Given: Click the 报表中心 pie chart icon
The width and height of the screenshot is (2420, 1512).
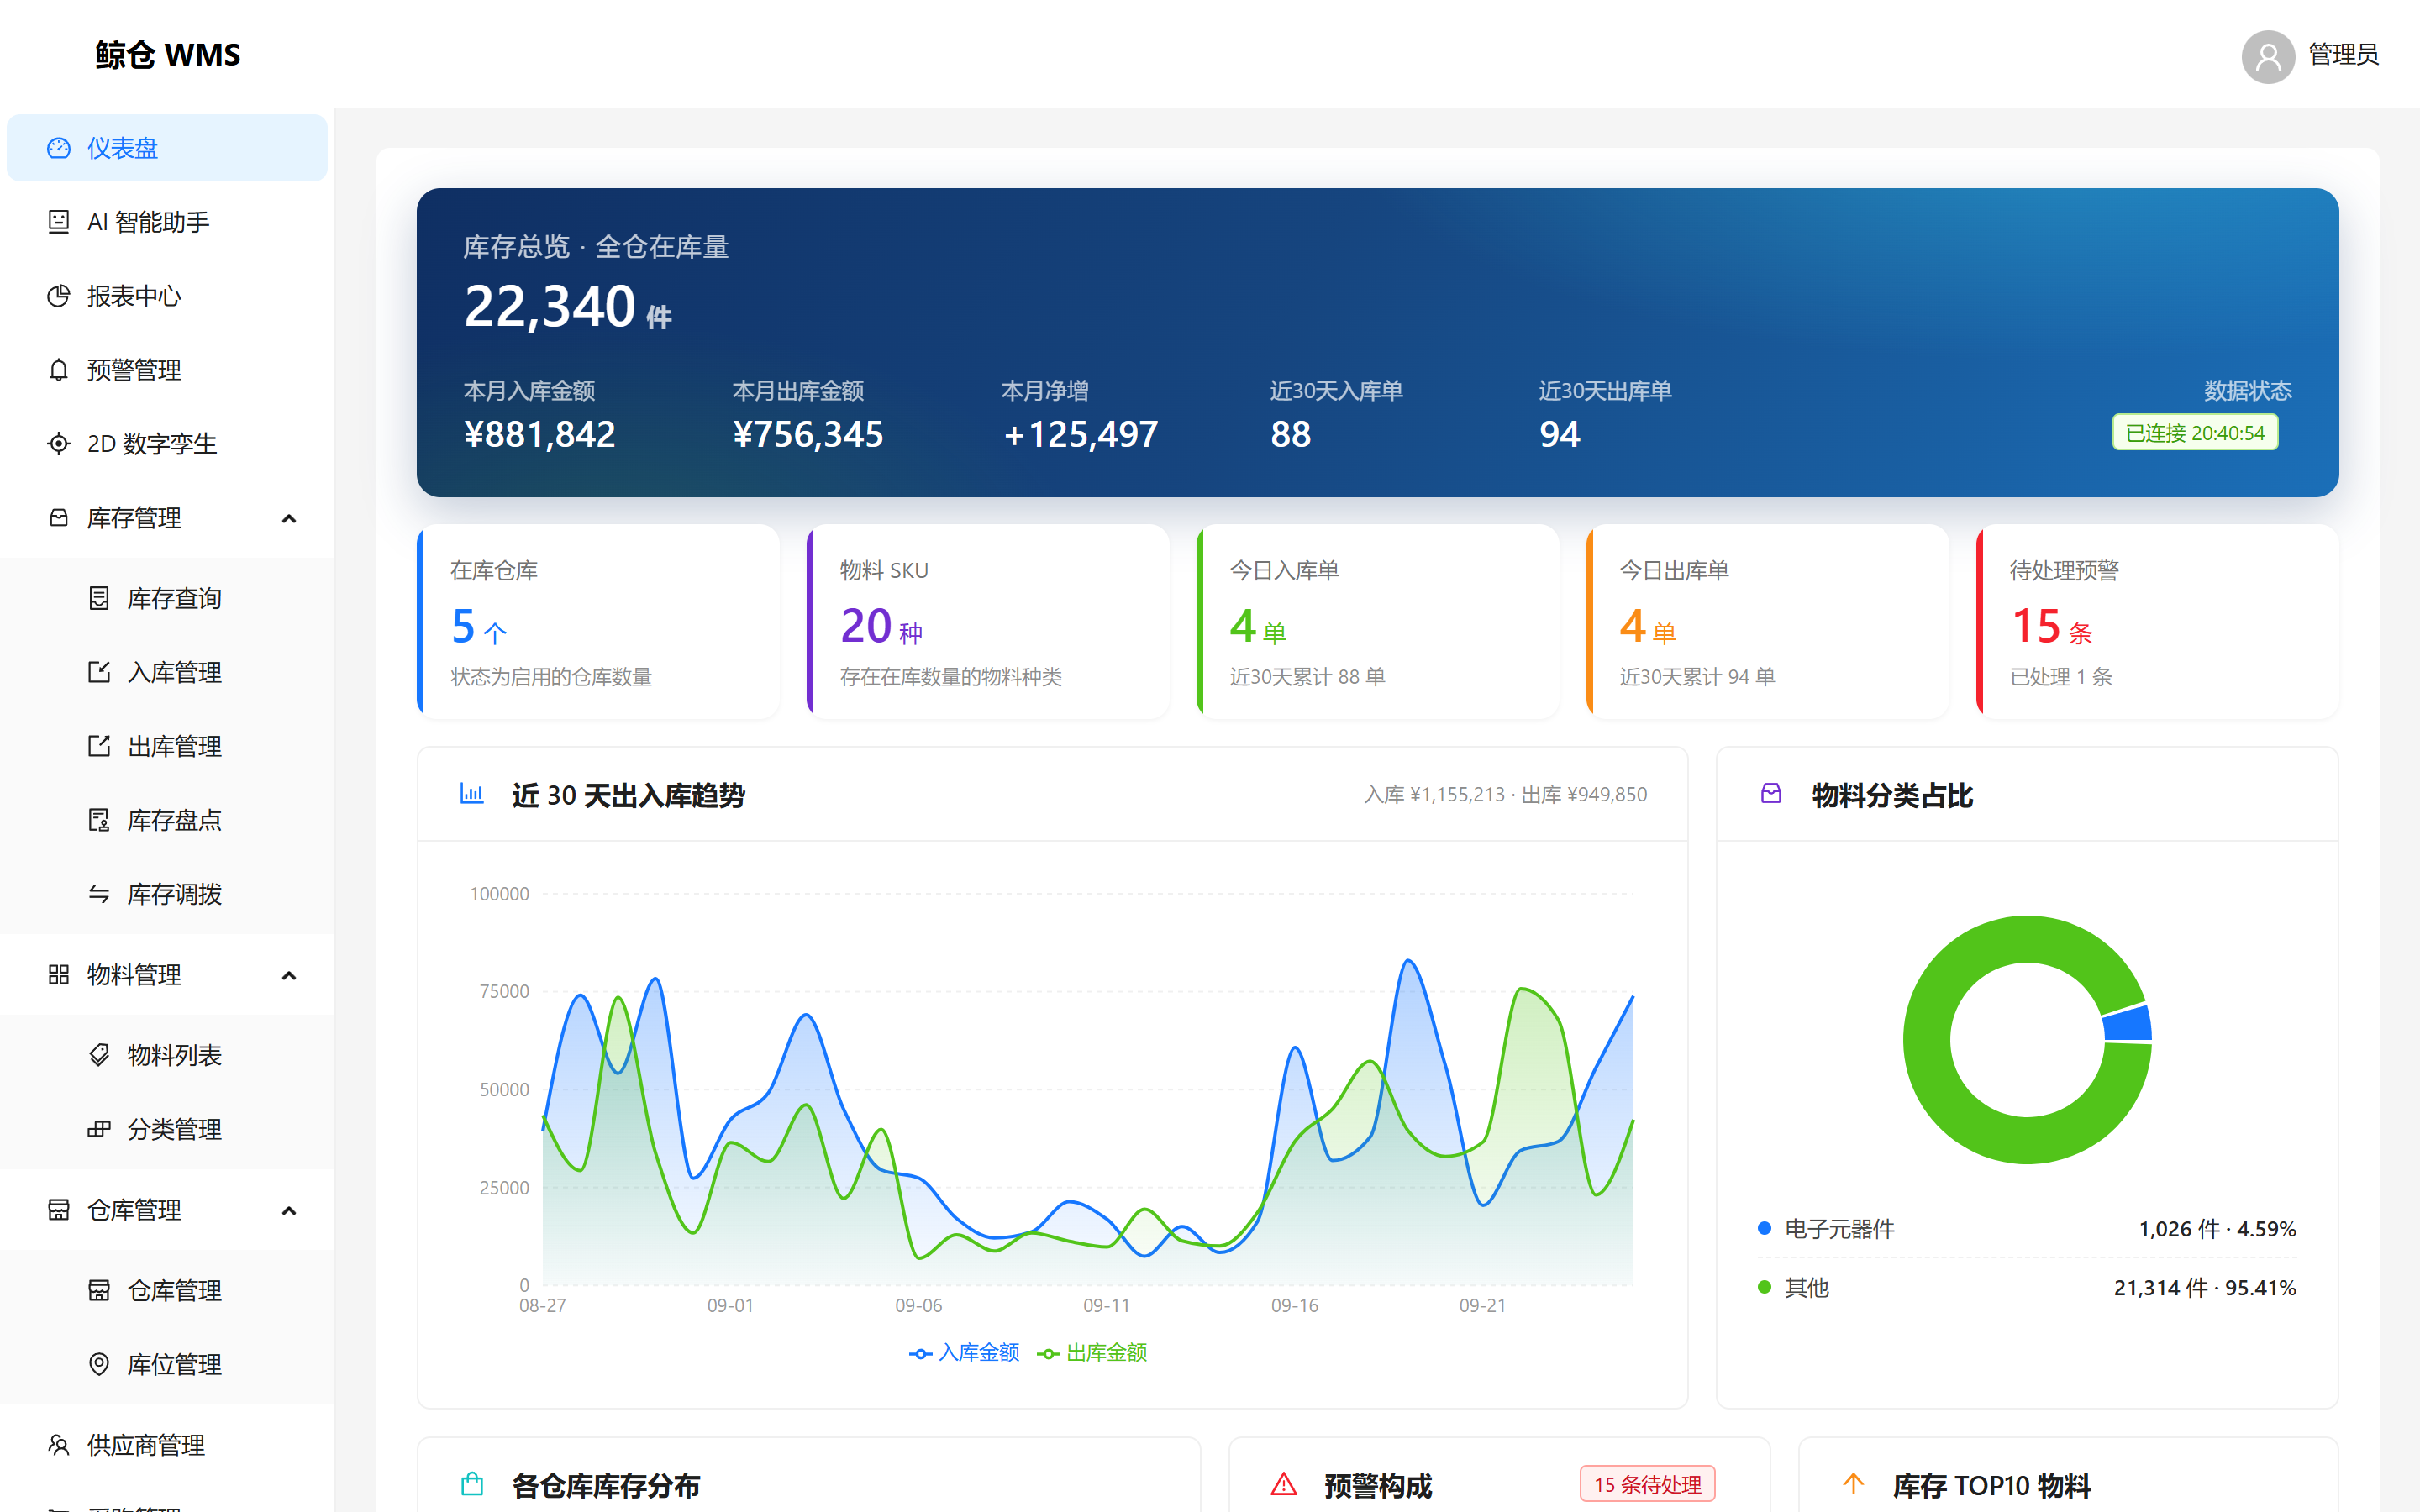Looking at the screenshot, I should (x=59, y=296).
